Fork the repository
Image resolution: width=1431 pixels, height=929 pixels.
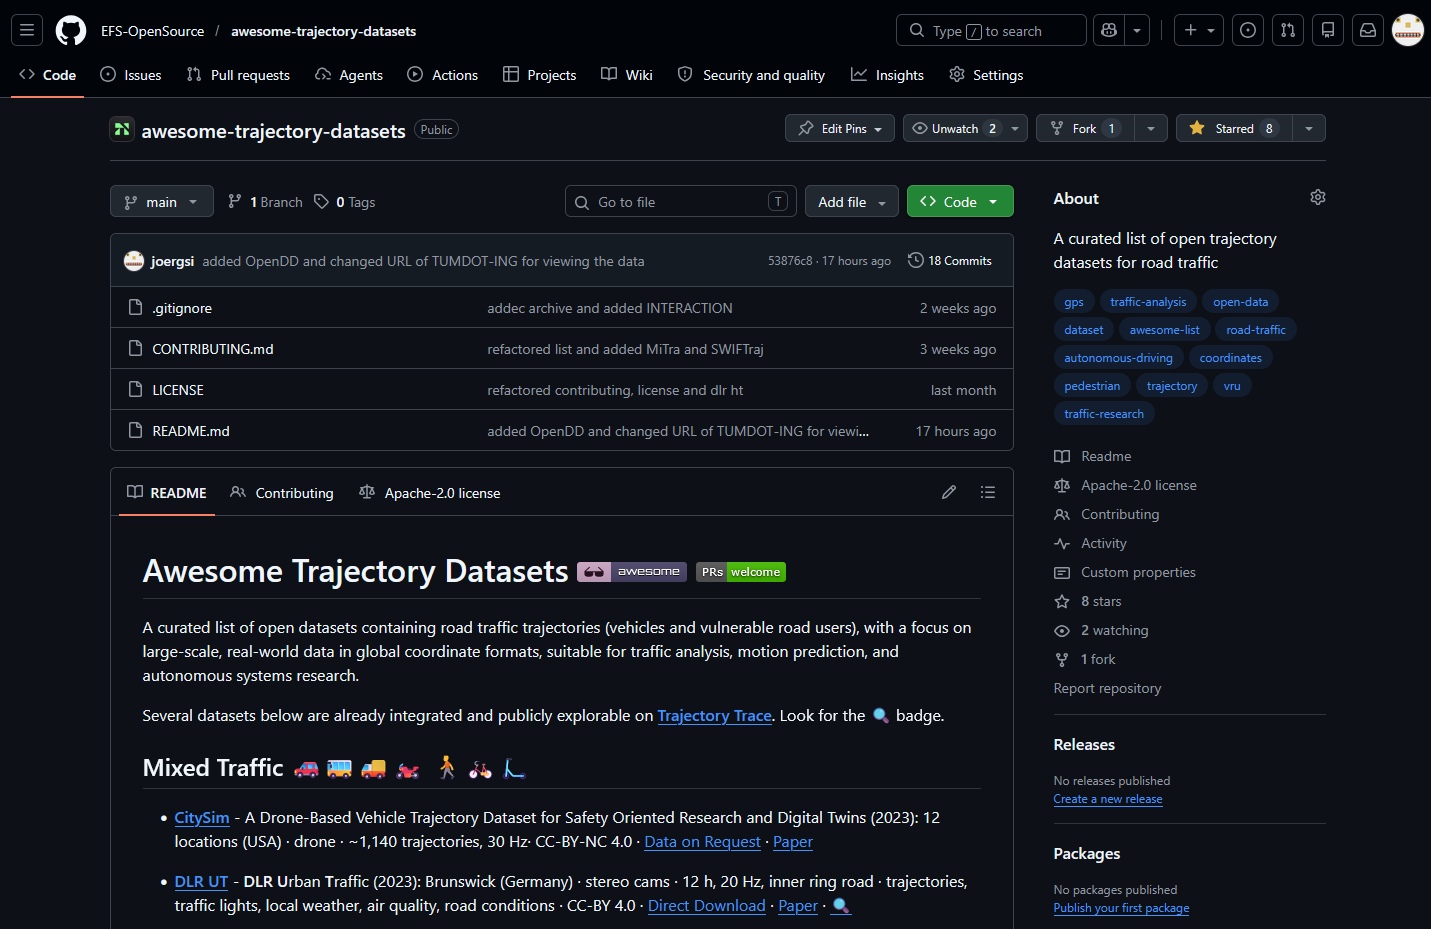pyautogui.click(x=1085, y=128)
